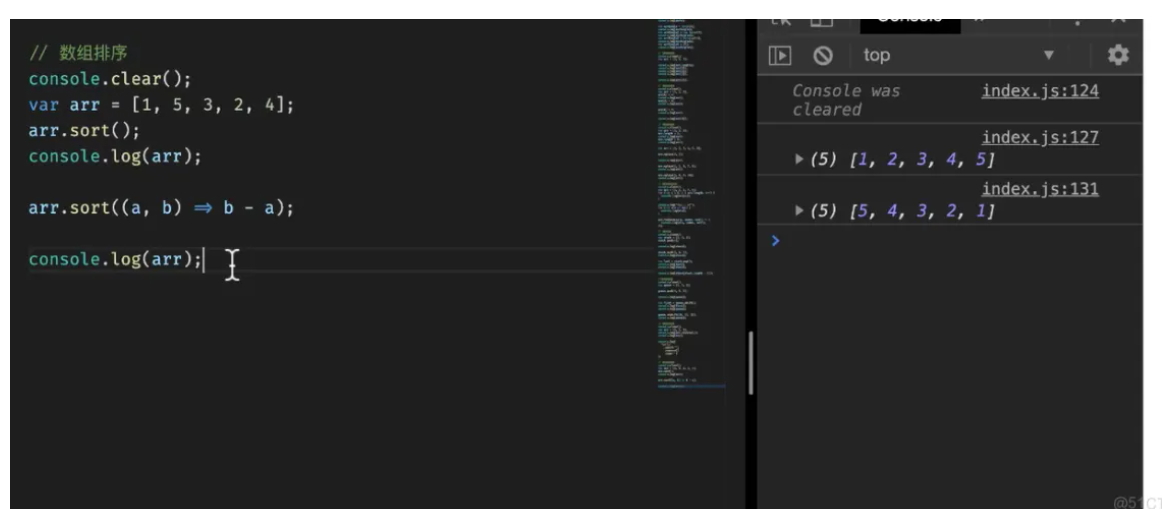Show more DevTools tabs chevron
Image resolution: width=1162 pixels, height=509 pixels.
(980, 22)
